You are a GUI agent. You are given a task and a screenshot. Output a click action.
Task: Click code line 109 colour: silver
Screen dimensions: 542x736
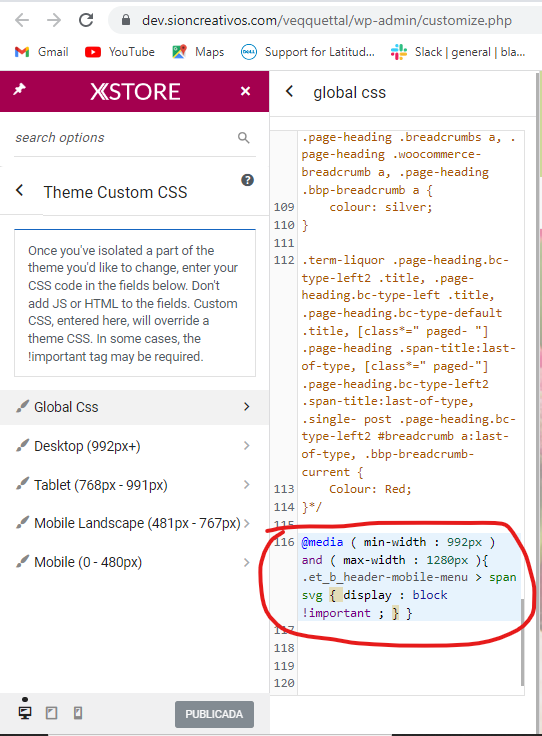coord(380,207)
